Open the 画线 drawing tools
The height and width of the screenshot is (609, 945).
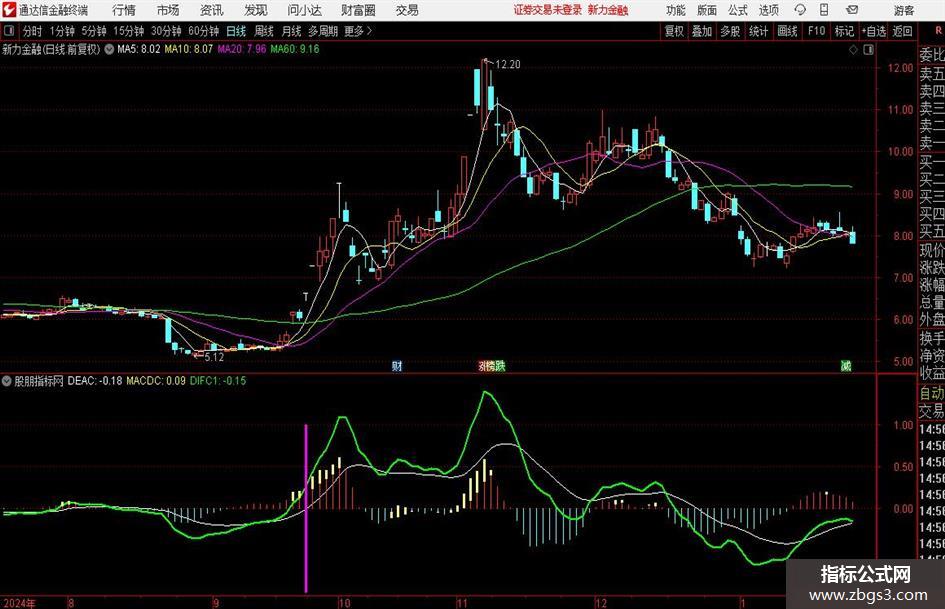[787, 31]
